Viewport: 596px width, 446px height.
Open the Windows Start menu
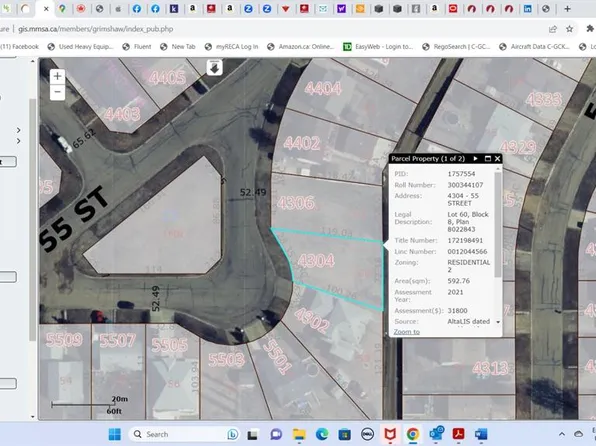pyautogui.click(x=114, y=434)
